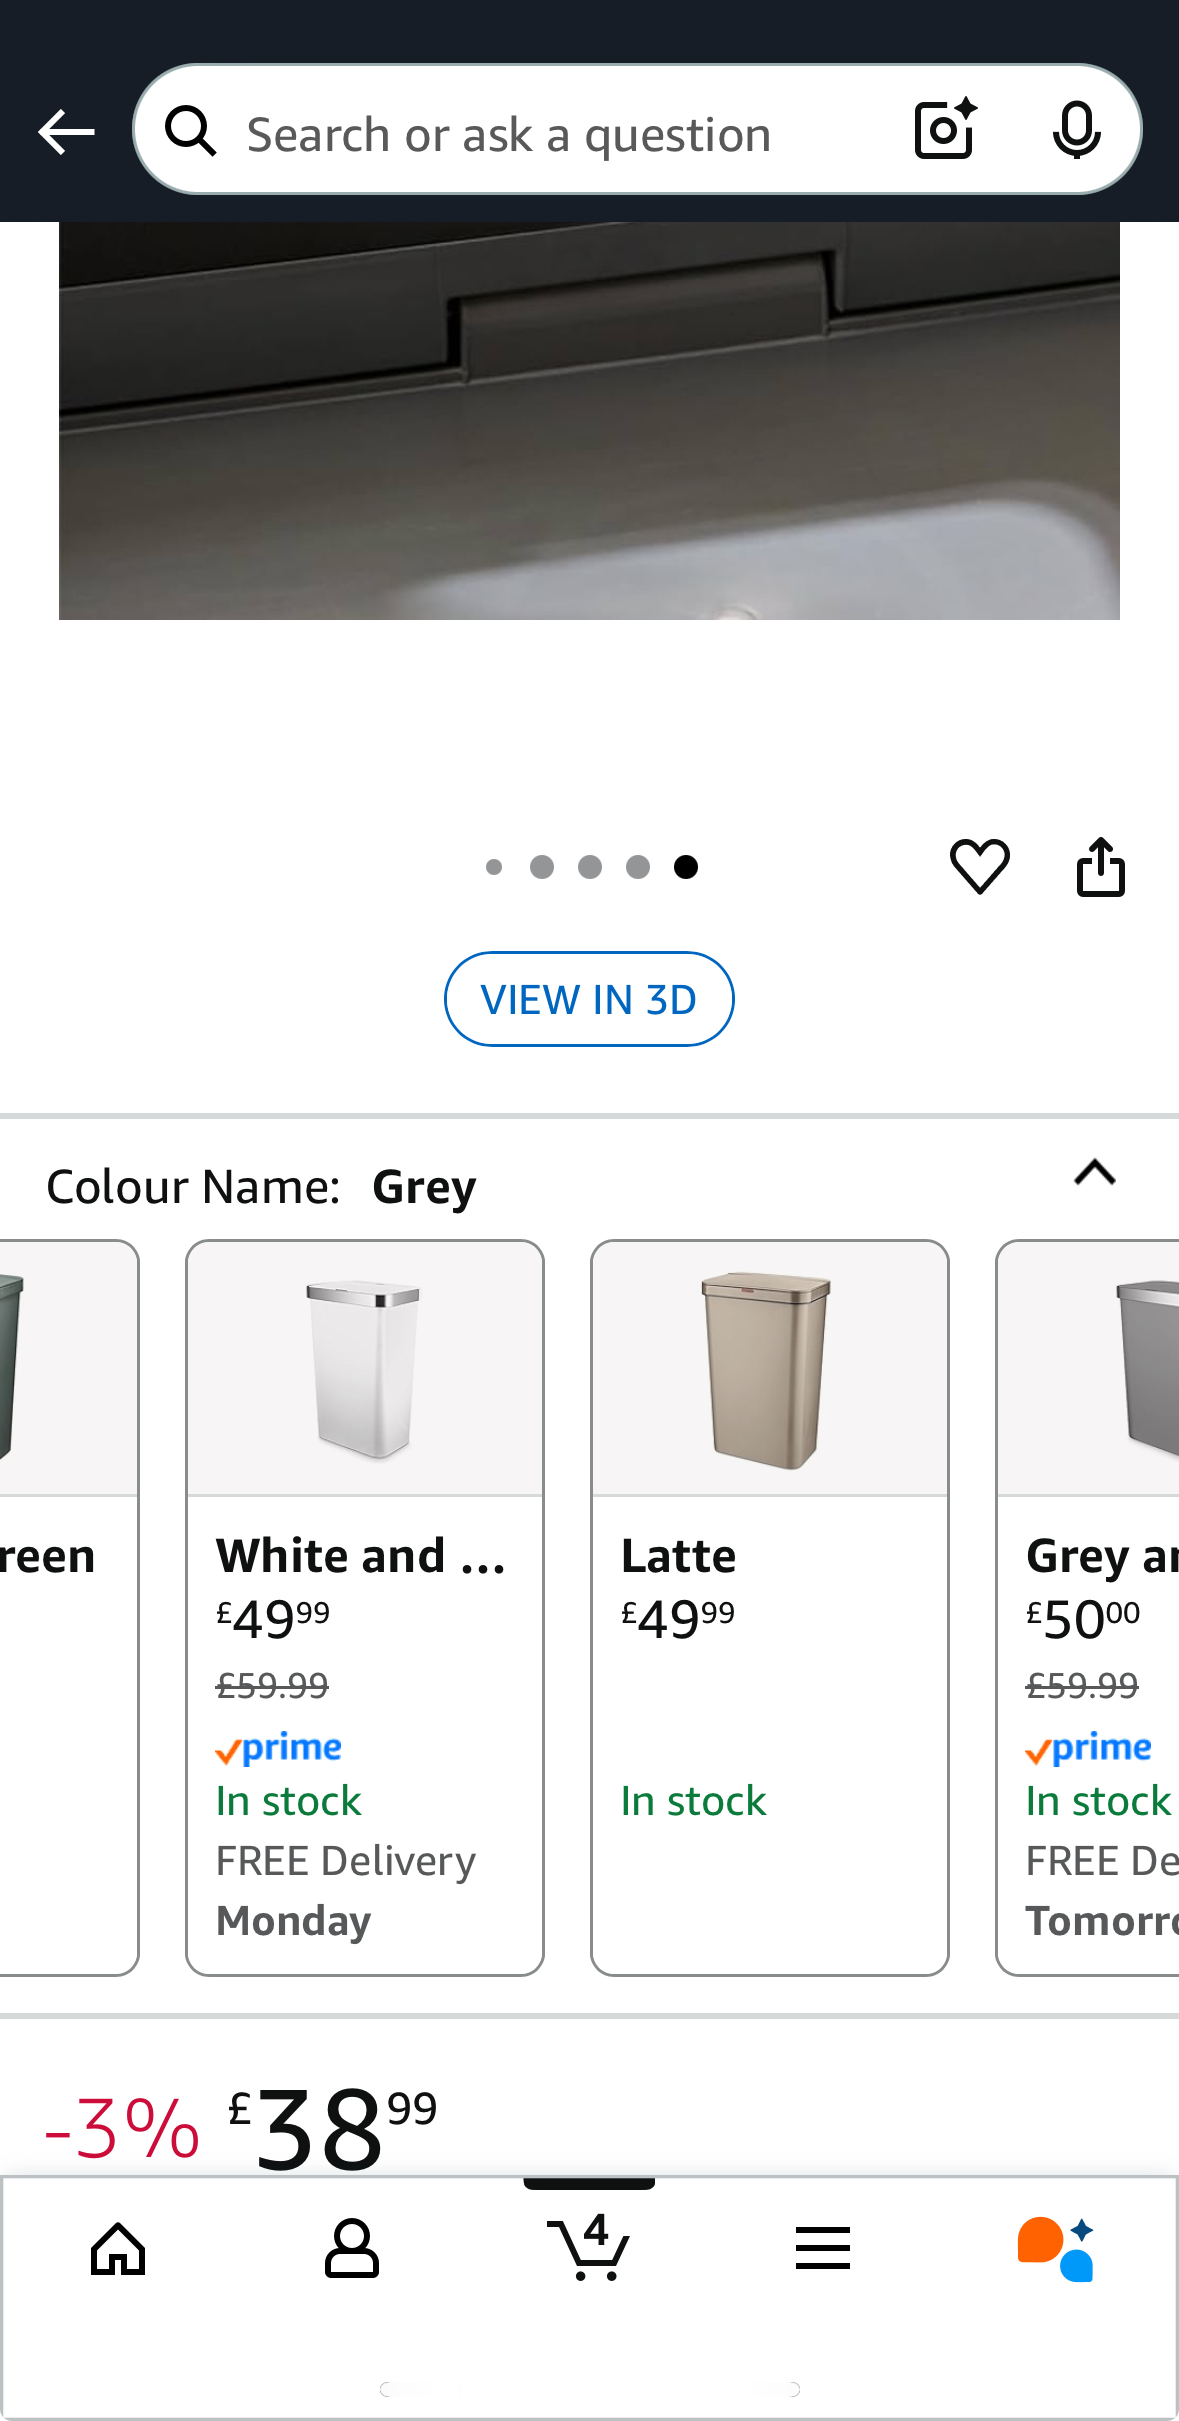The width and height of the screenshot is (1179, 2421).
Task: Add item to wish list heart
Action: (979, 866)
